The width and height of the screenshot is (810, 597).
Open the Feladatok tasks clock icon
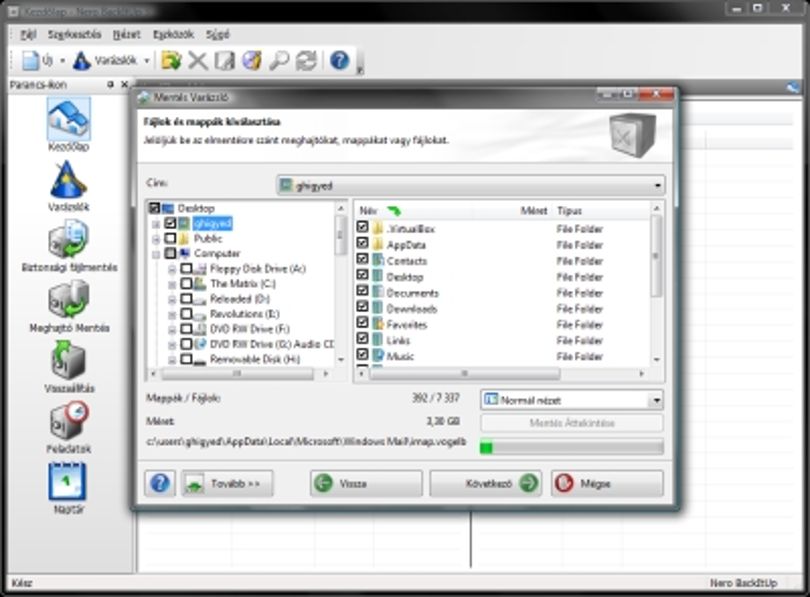tap(69, 420)
